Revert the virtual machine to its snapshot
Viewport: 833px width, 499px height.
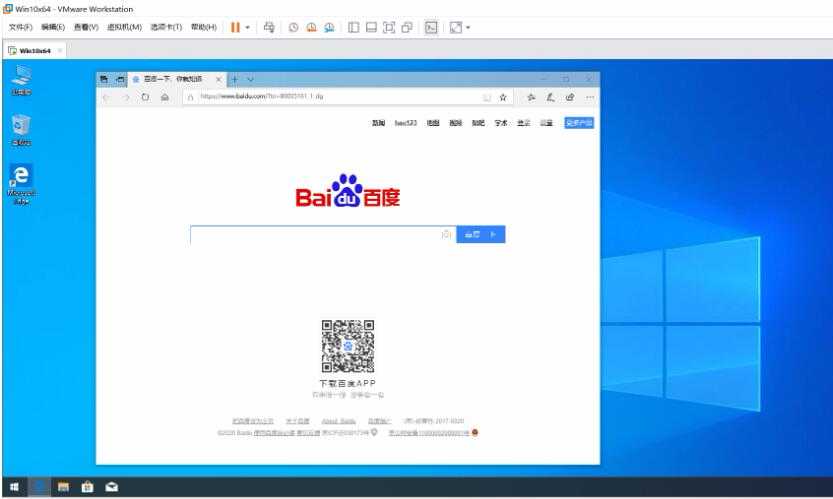tap(311, 28)
